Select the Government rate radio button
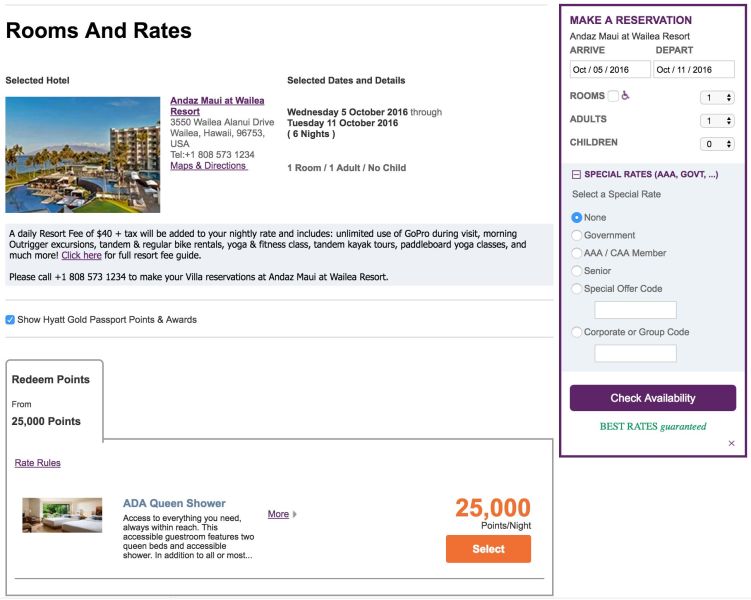Screen dimensions: 751x600 tap(577, 235)
